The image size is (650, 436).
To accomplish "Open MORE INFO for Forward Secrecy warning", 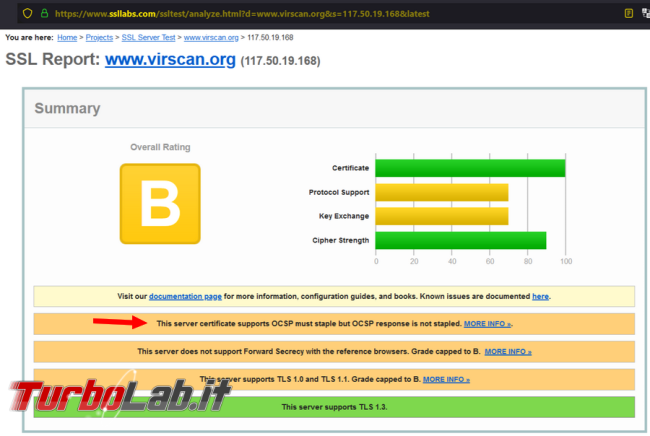I will [x=508, y=351].
